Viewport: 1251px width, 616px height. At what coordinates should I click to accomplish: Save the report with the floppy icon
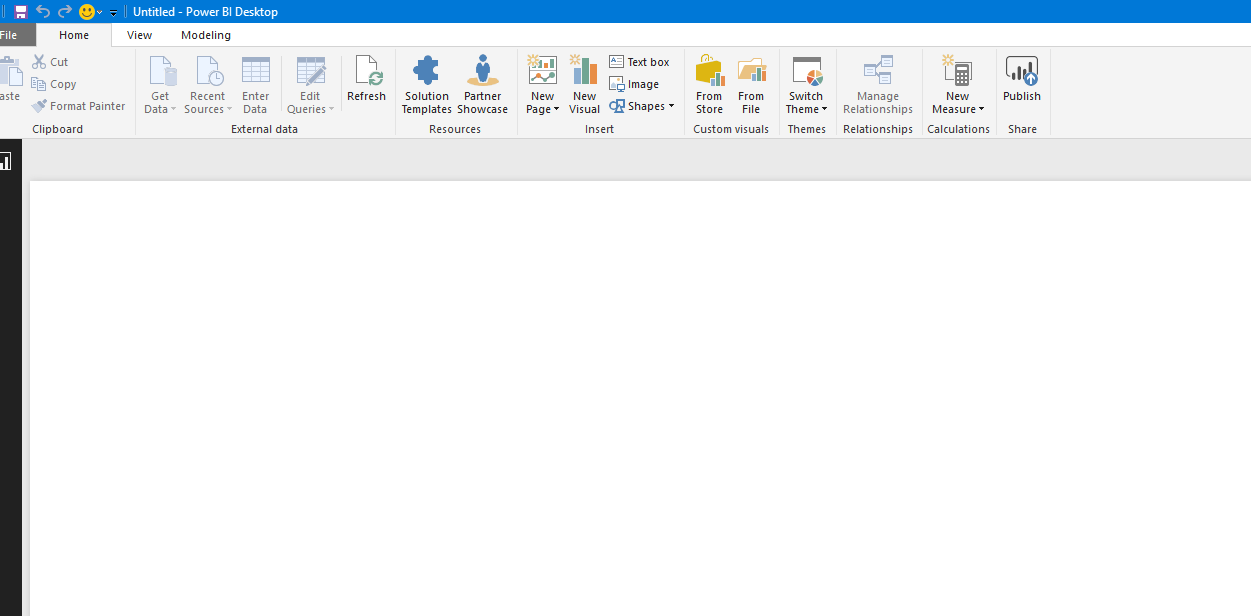pyautogui.click(x=20, y=12)
